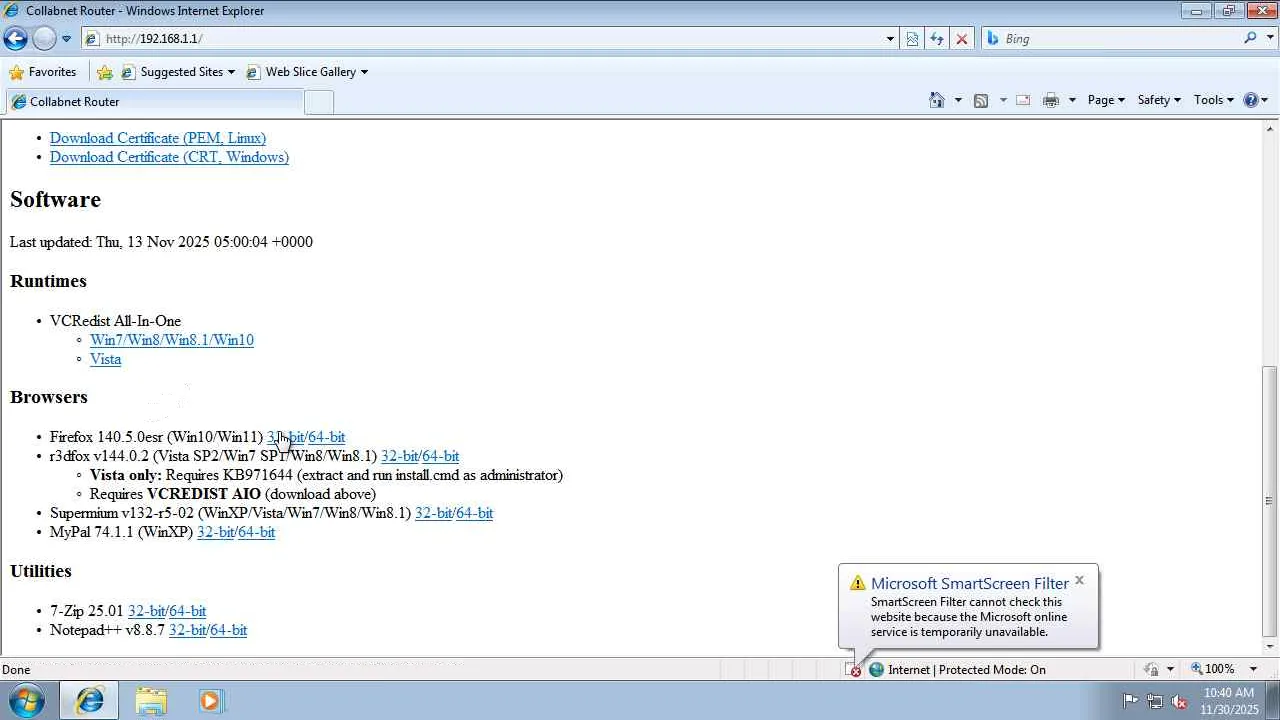
Task: Click the zoom level 100% button
Action: (1212, 670)
